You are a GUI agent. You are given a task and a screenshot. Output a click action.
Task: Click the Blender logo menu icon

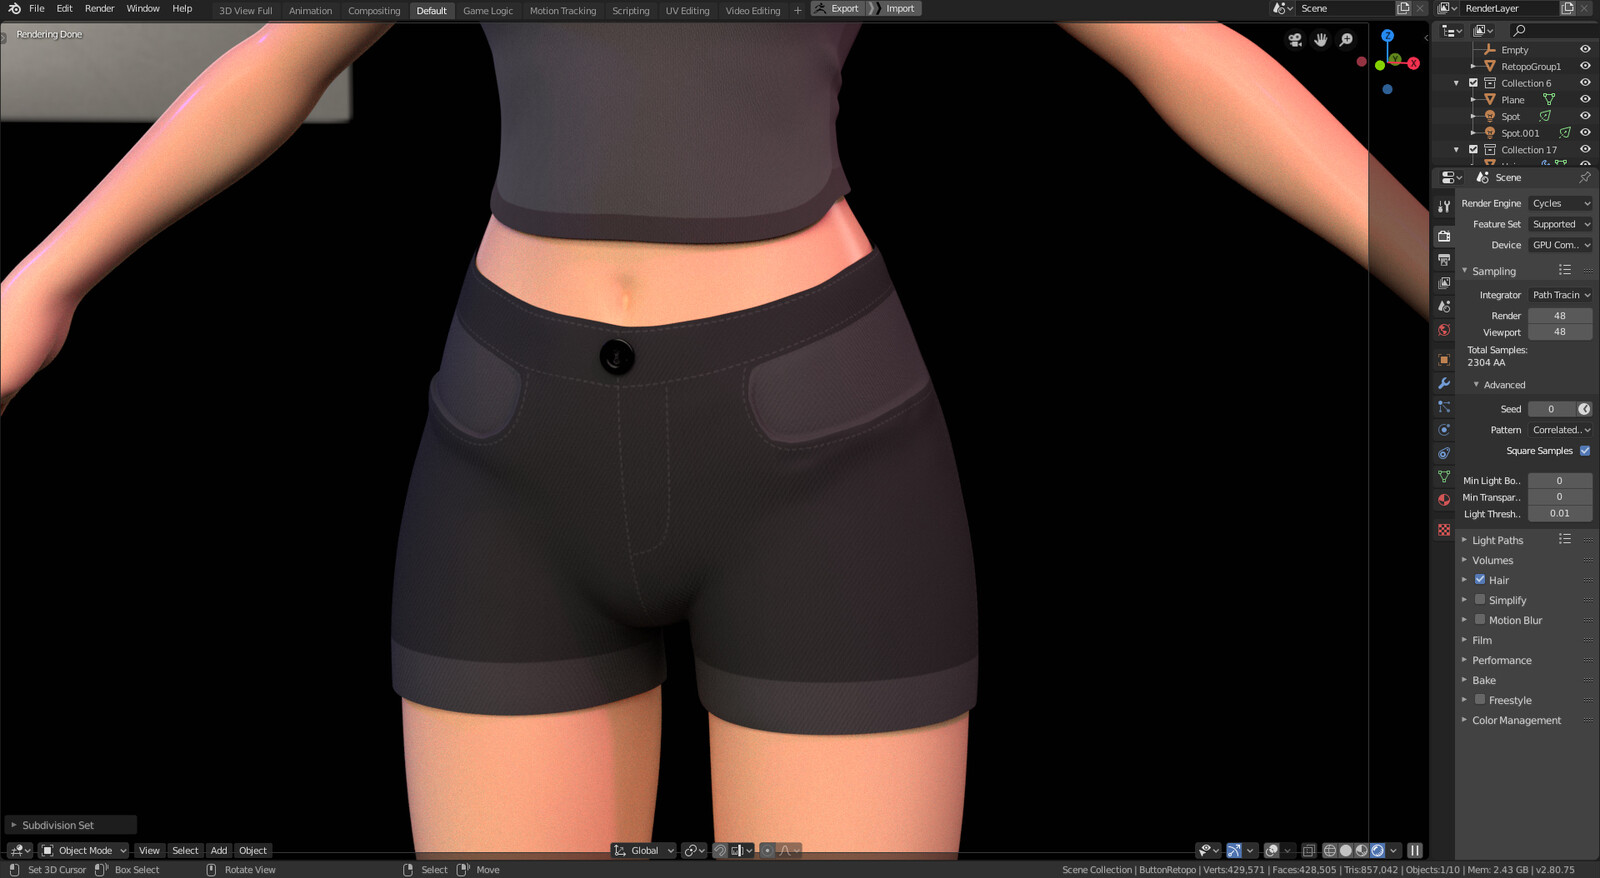click(x=14, y=9)
